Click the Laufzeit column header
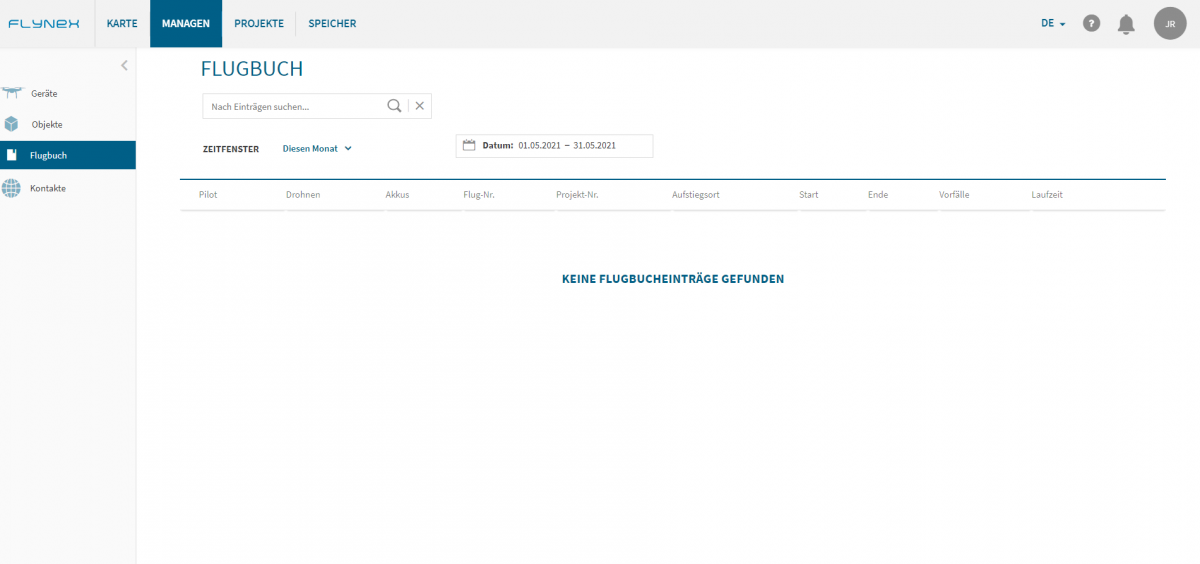 1047,195
